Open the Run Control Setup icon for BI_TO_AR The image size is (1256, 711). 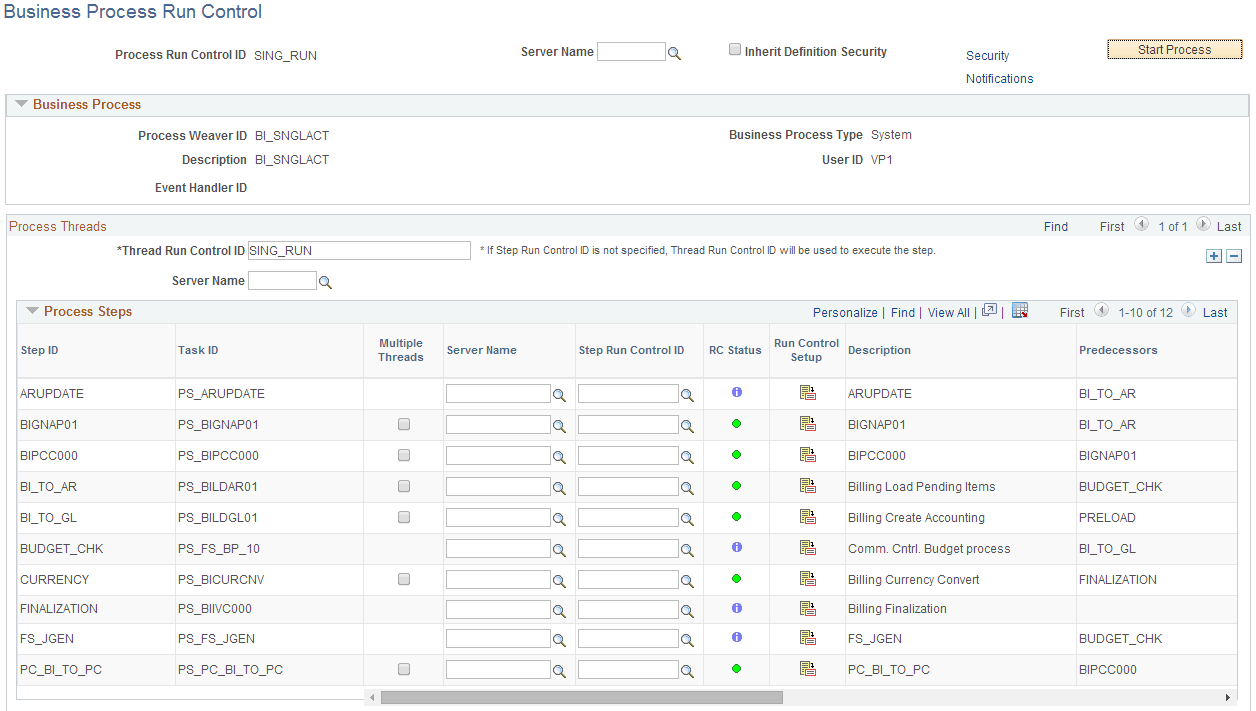point(807,485)
